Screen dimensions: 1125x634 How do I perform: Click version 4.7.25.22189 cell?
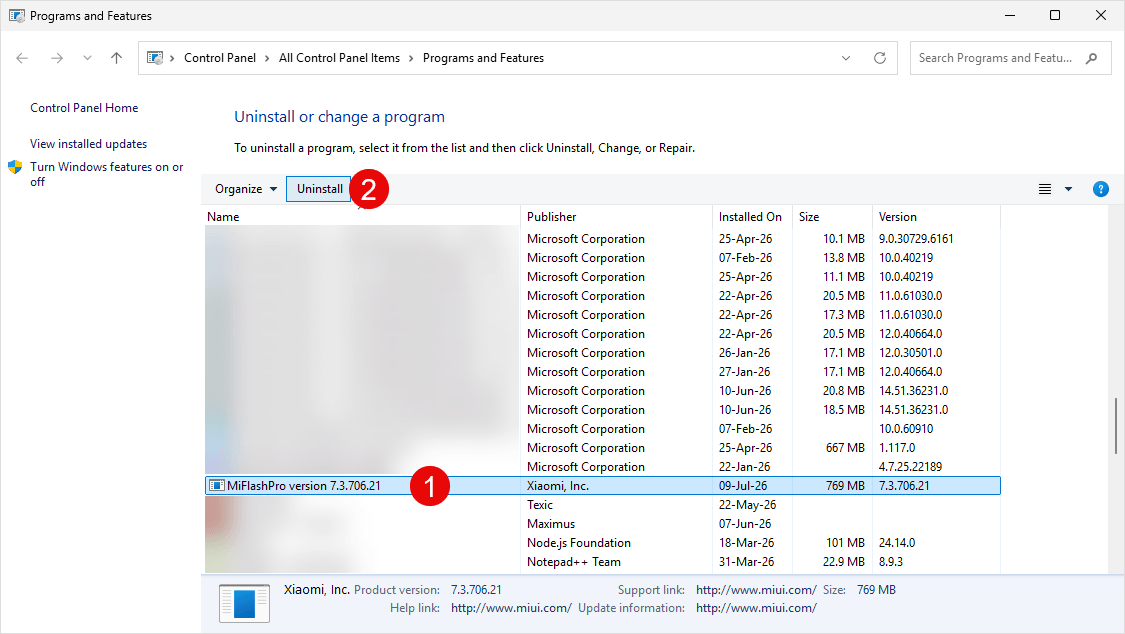coord(910,467)
